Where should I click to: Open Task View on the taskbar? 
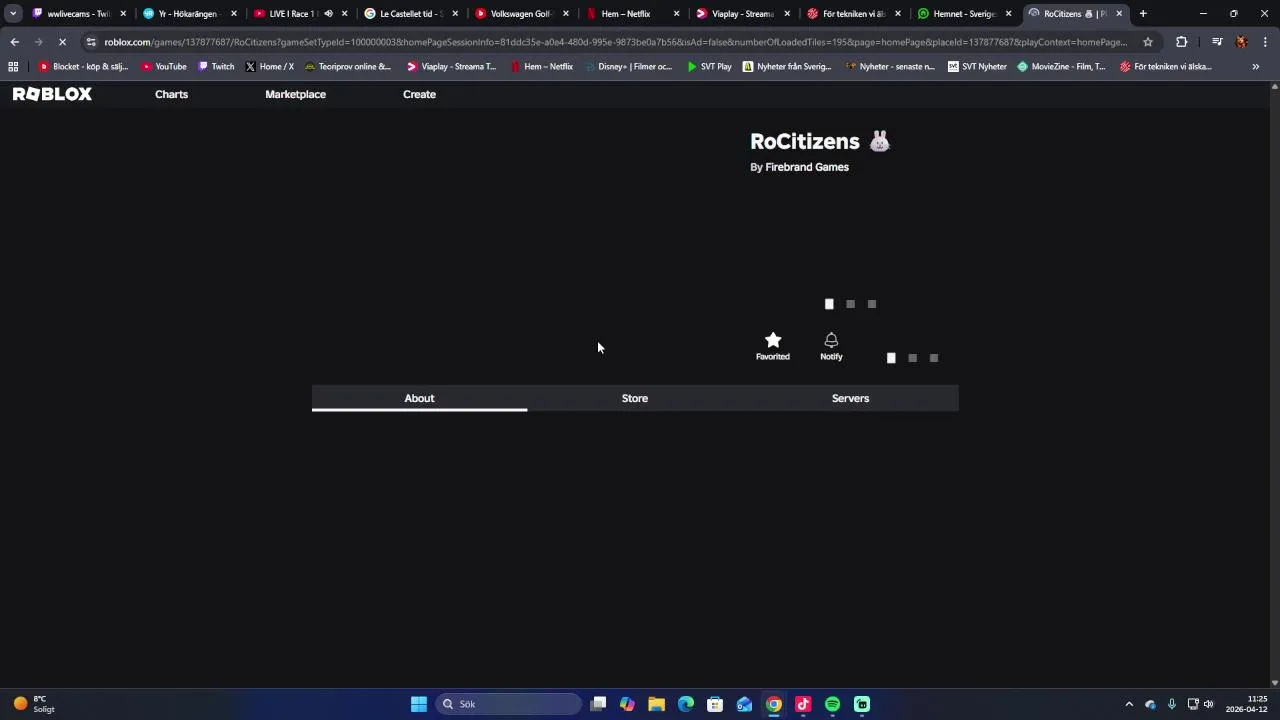pos(598,704)
